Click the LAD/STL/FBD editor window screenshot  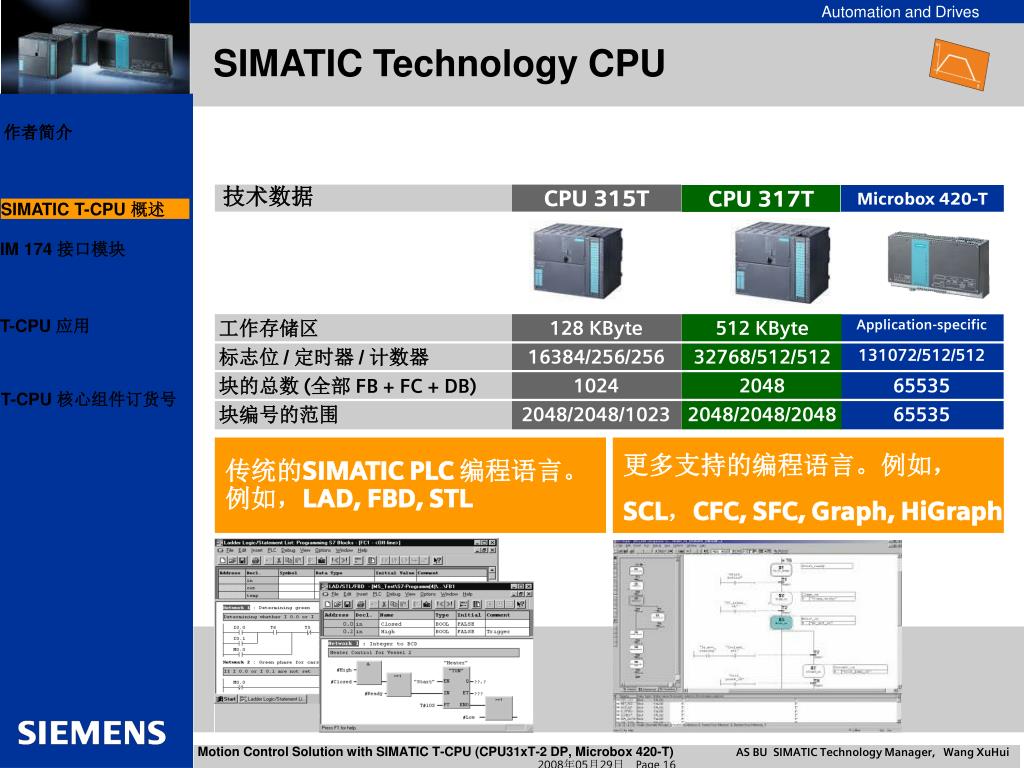[x=427, y=656]
